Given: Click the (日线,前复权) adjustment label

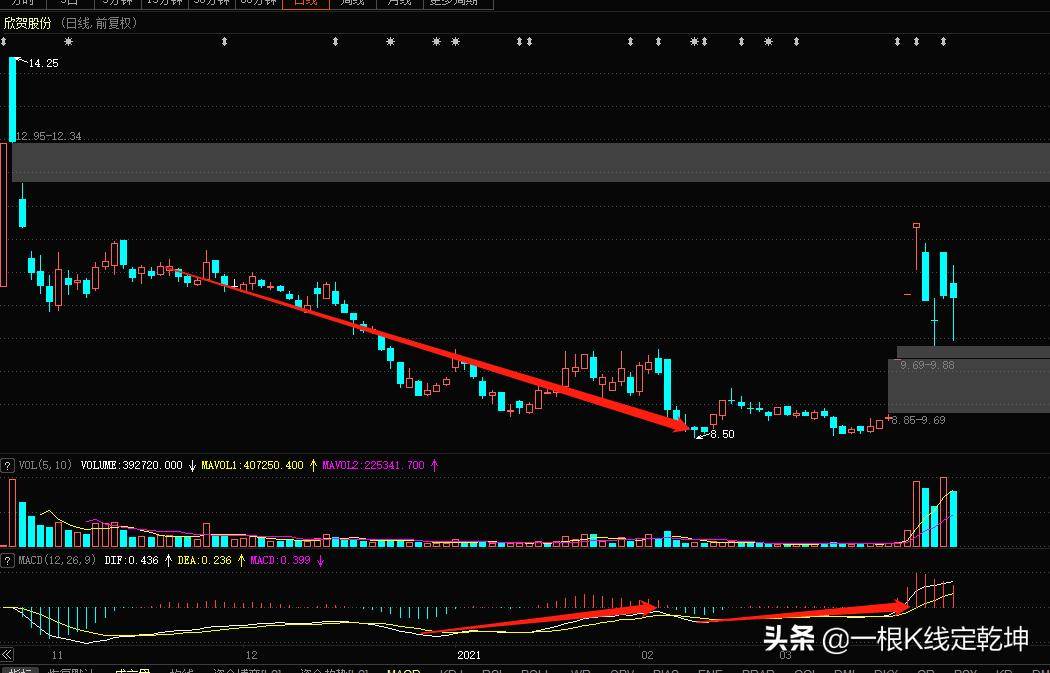Looking at the screenshot, I should [99, 23].
